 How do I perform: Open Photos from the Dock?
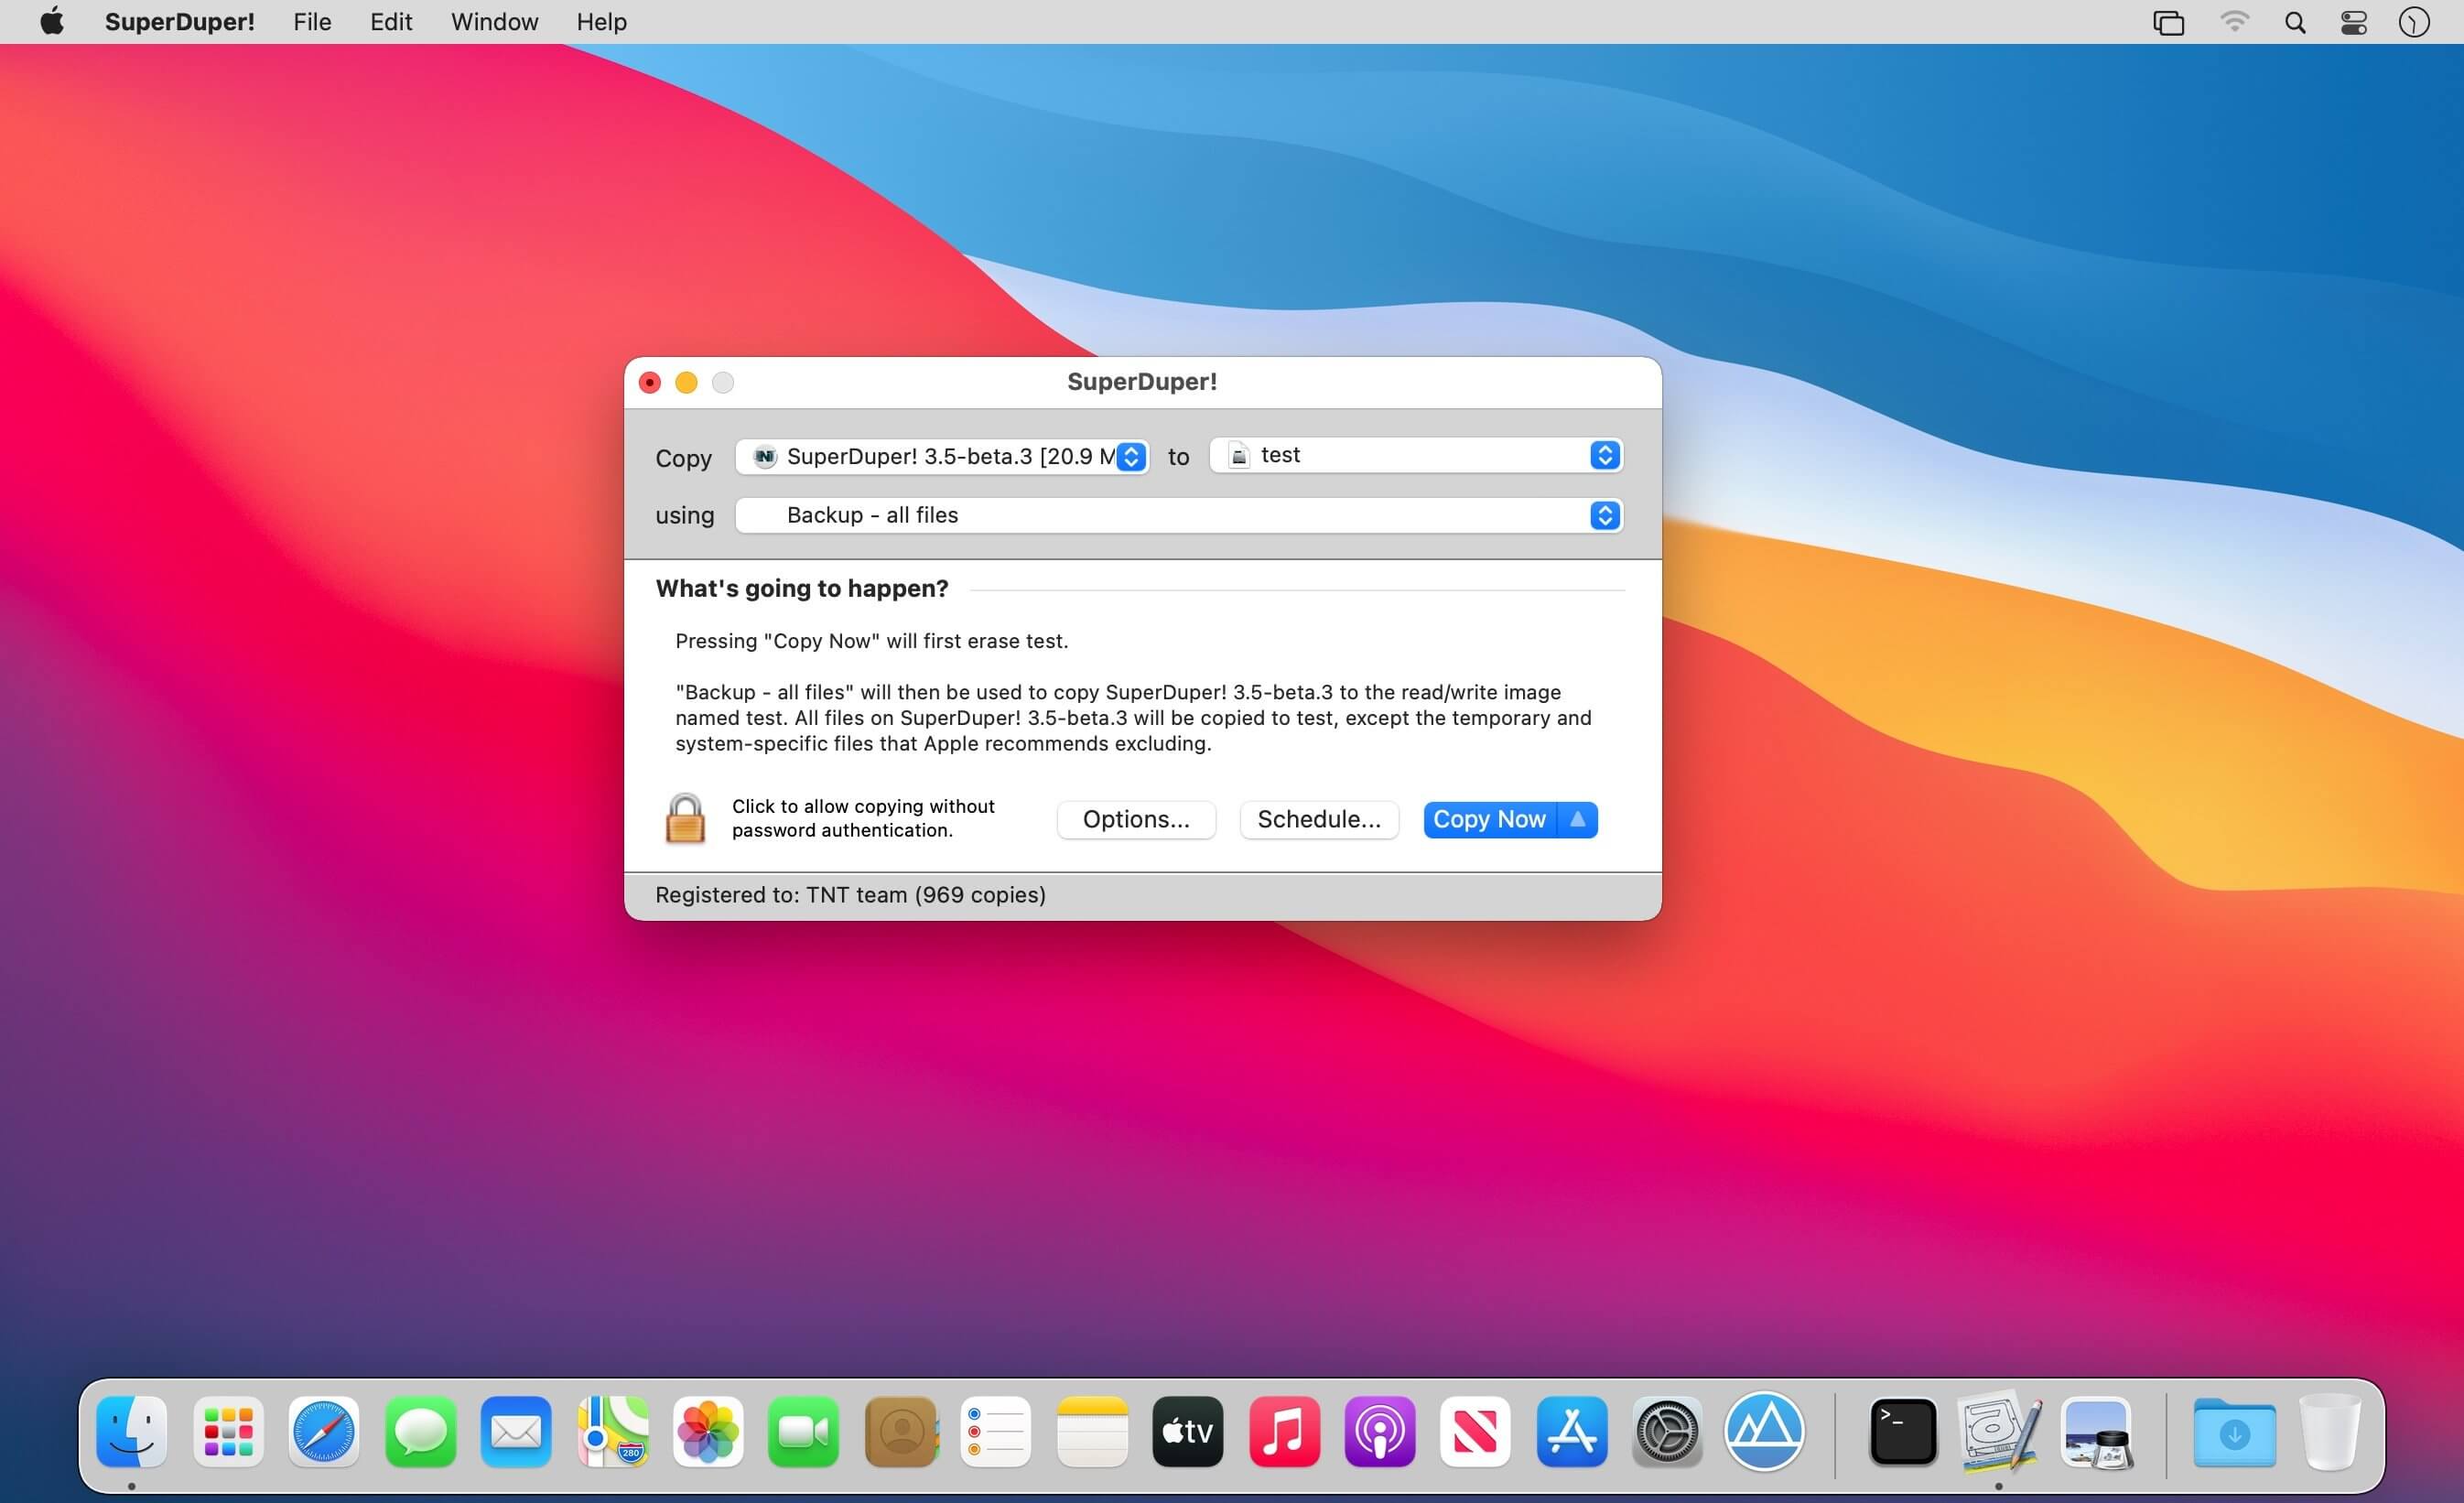pos(708,1432)
